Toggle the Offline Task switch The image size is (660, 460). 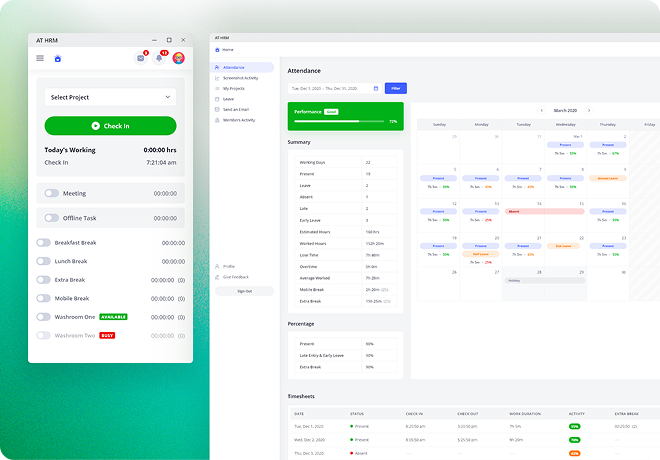pyautogui.click(x=52, y=218)
